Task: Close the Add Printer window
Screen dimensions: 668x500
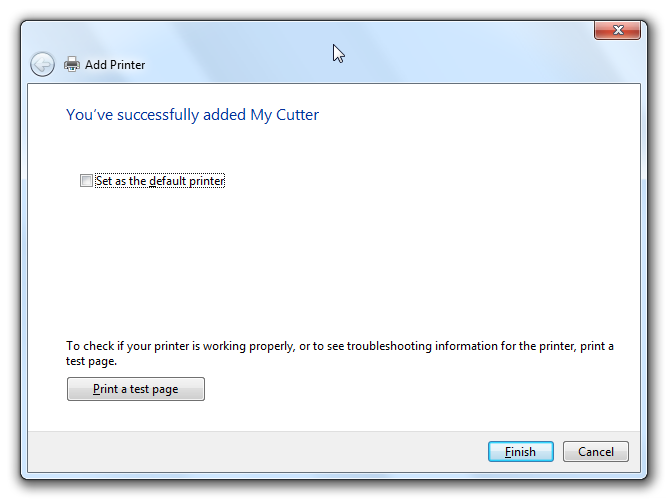Action: (x=616, y=31)
